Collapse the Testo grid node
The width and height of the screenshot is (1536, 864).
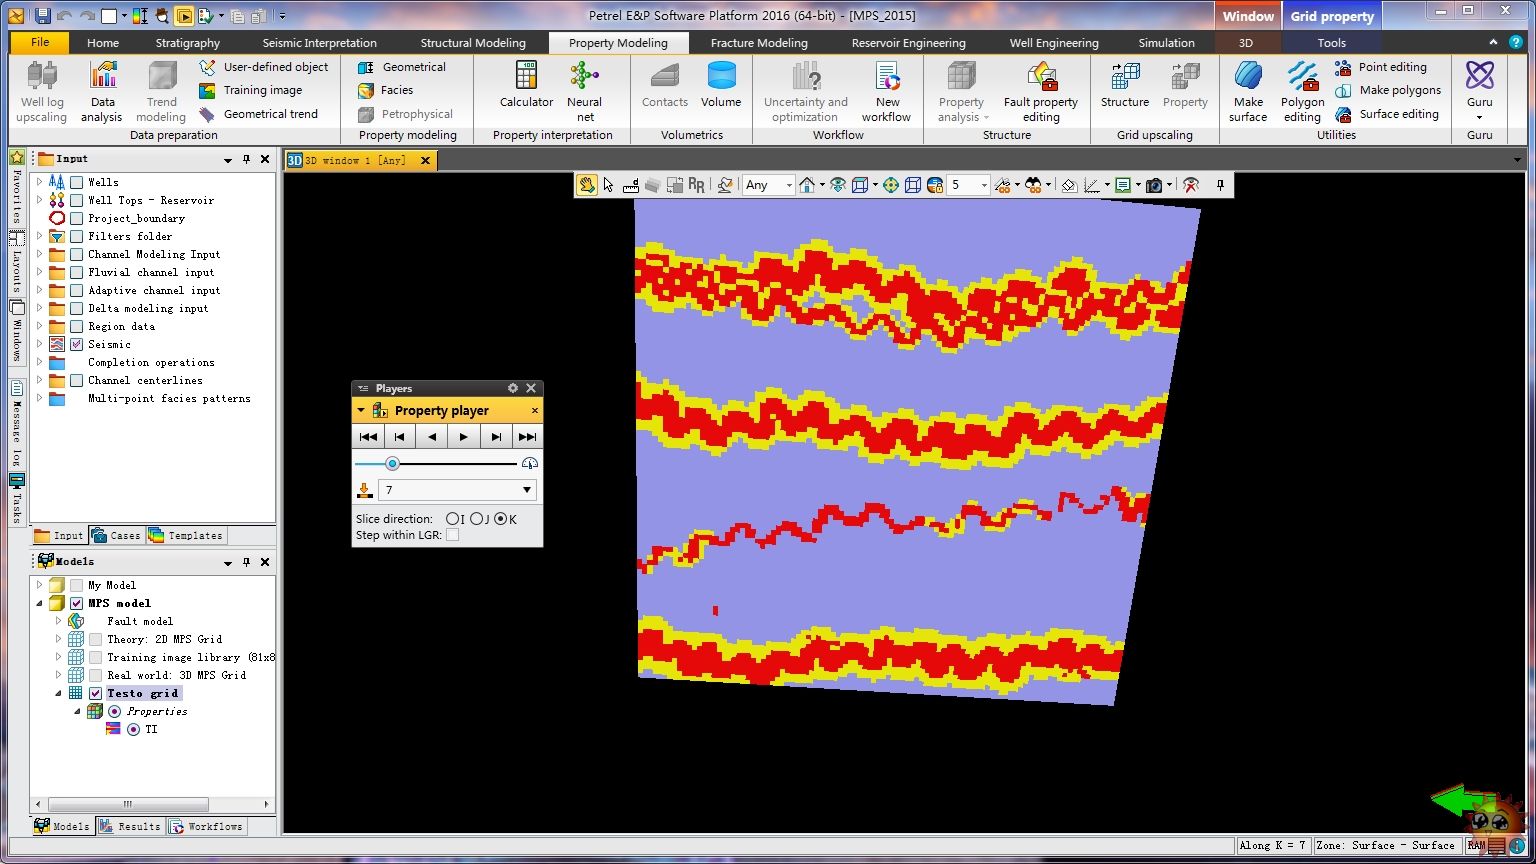58,693
